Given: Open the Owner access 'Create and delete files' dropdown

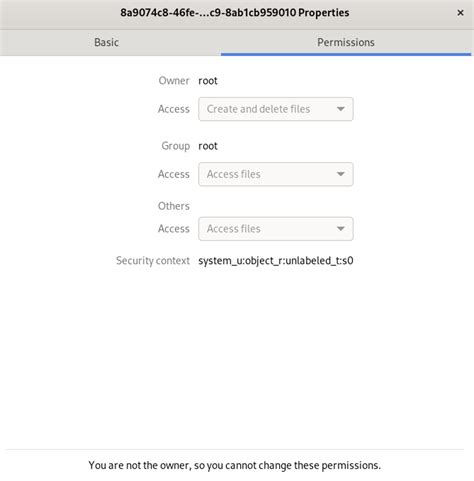Looking at the screenshot, I should pyautogui.click(x=276, y=109).
